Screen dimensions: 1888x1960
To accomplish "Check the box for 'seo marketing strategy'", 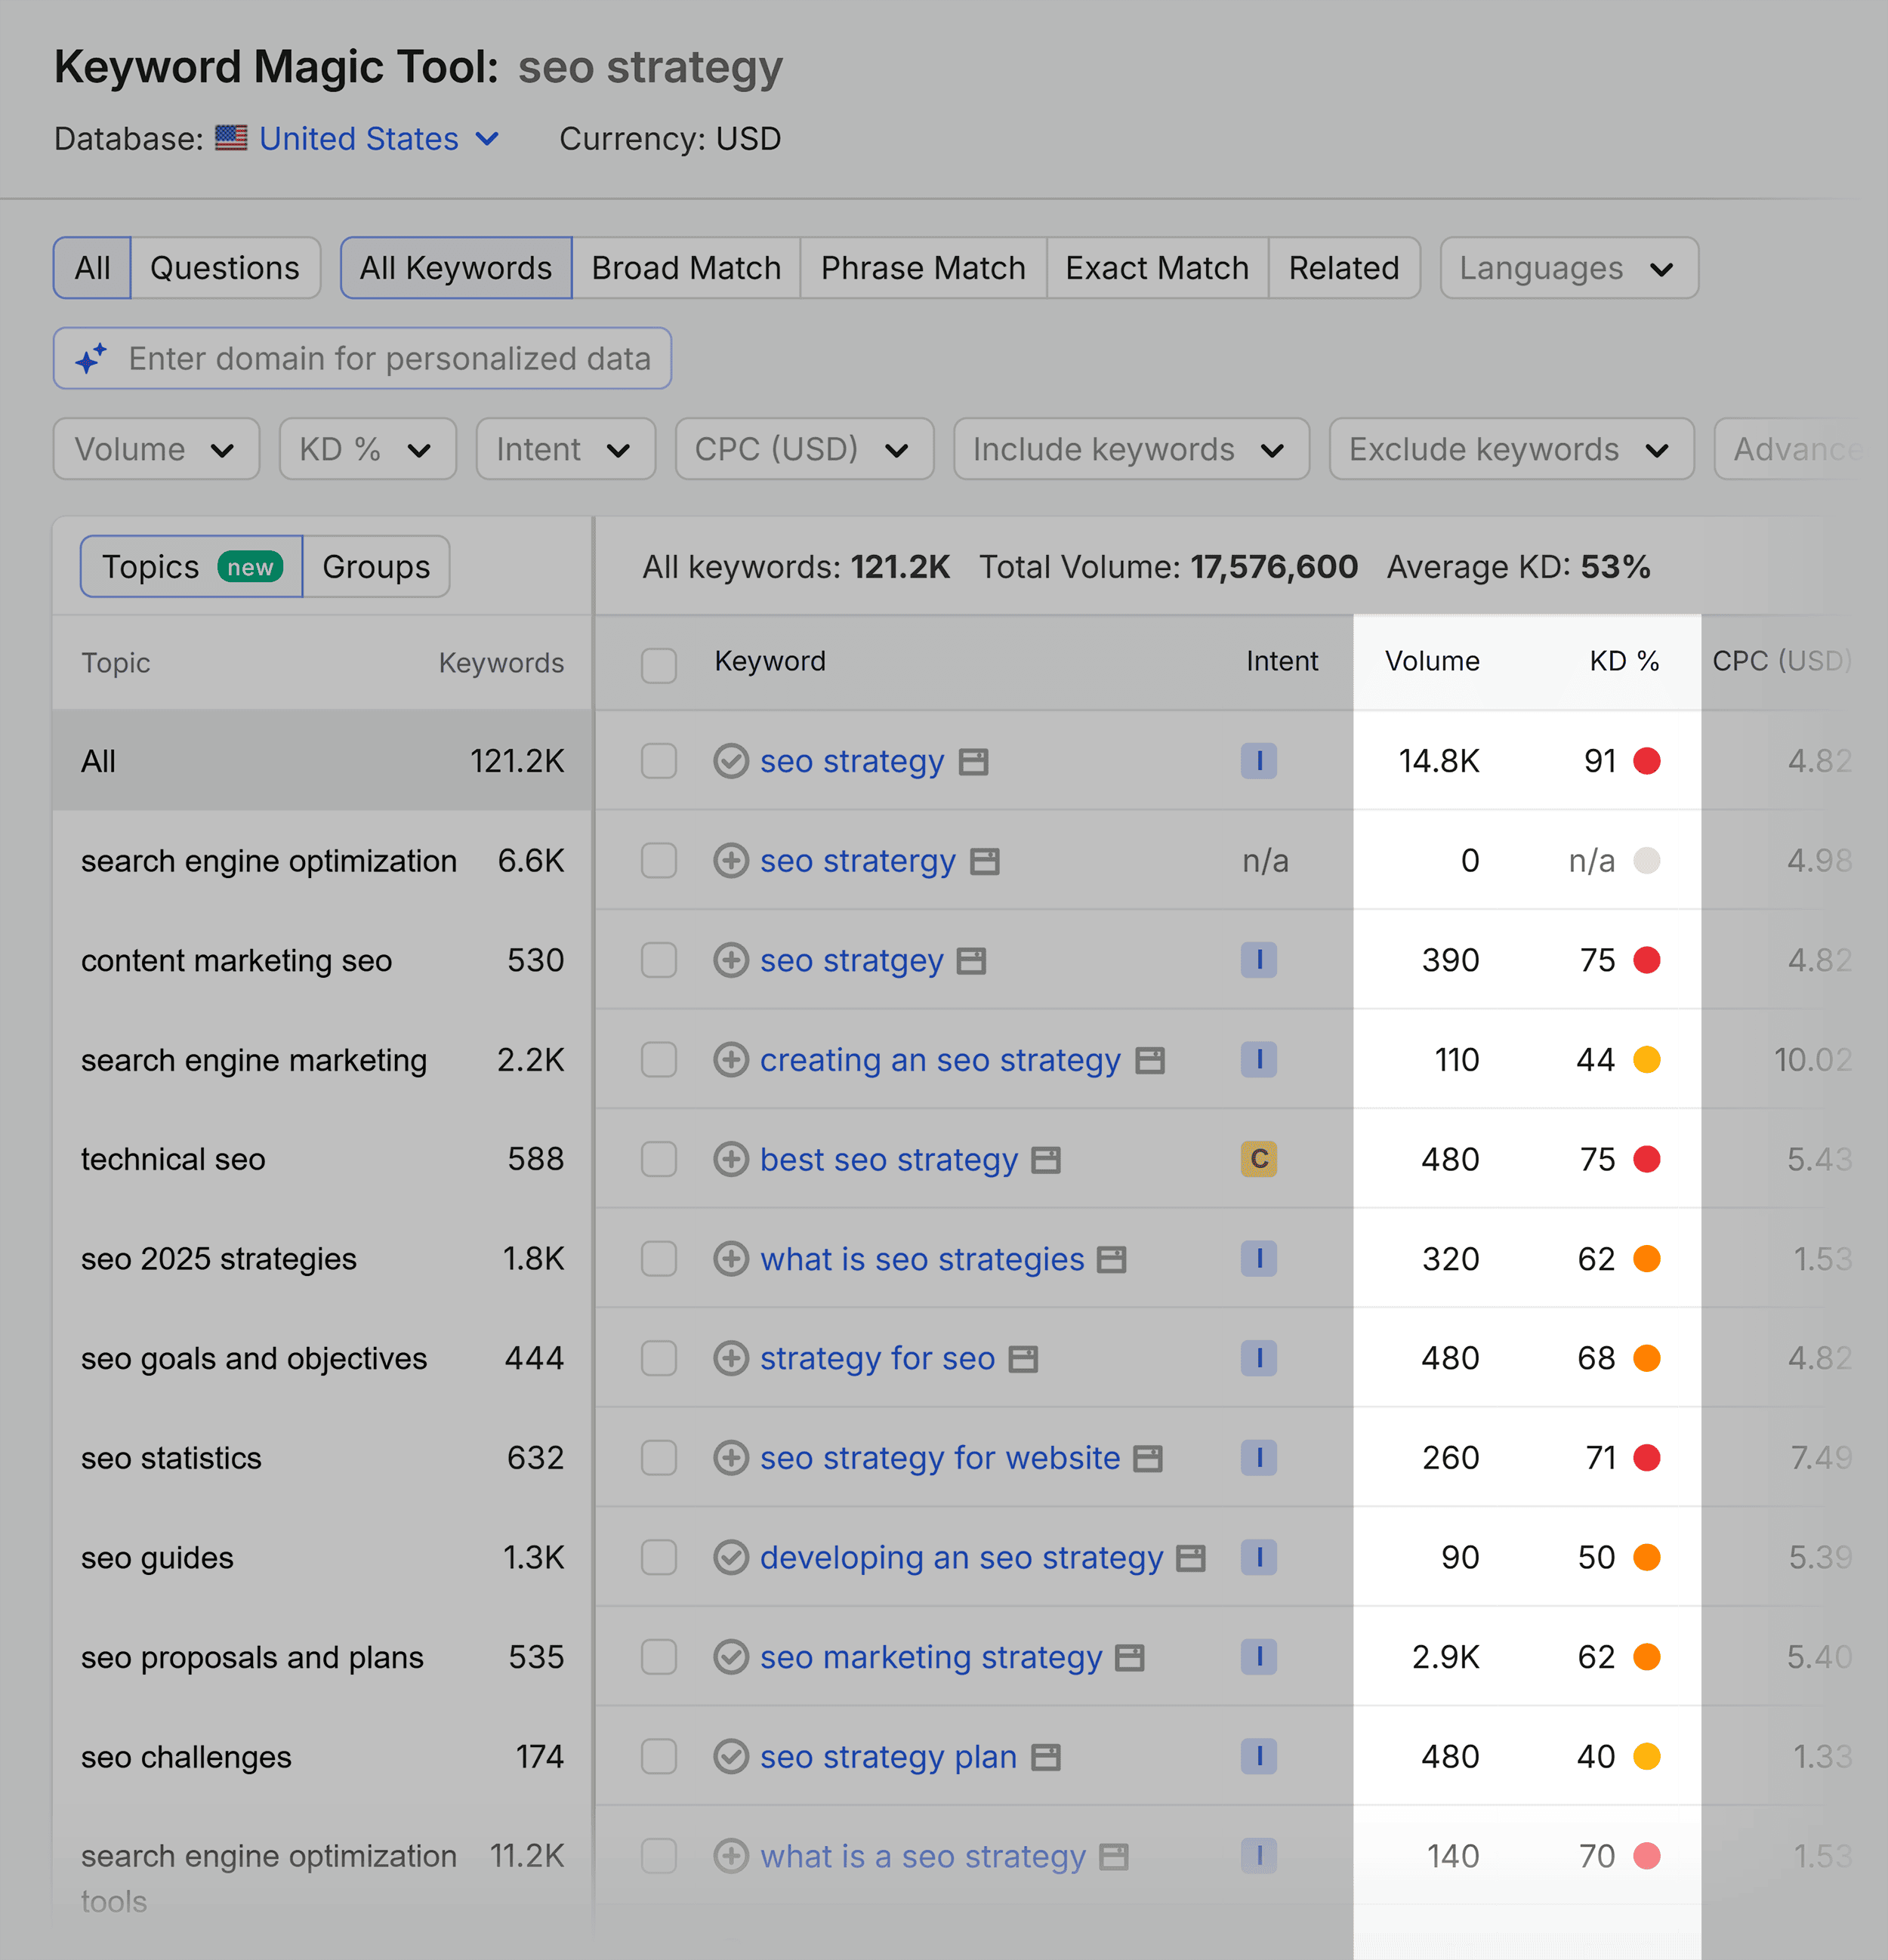I will (x=659, y=1657).
